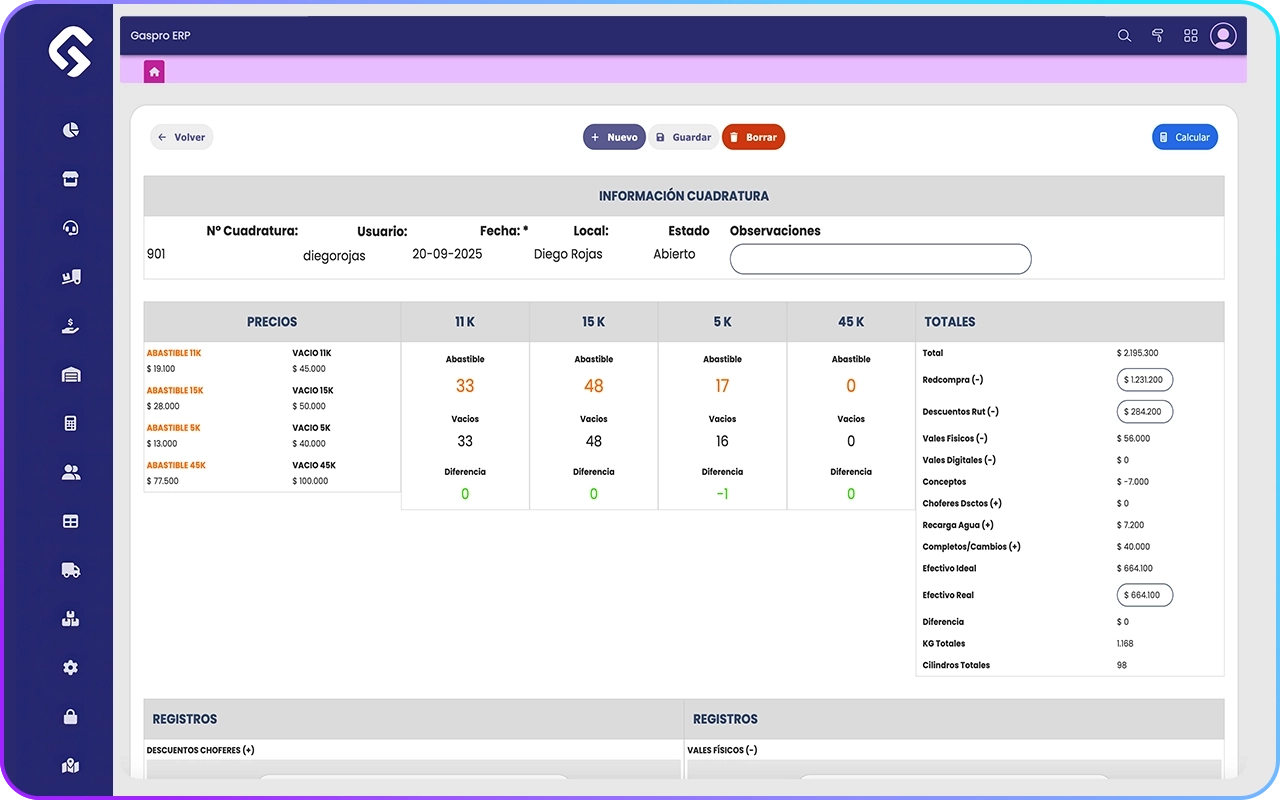Click the Volver back button
This screenshot has height=800, width=1280.
182,138
